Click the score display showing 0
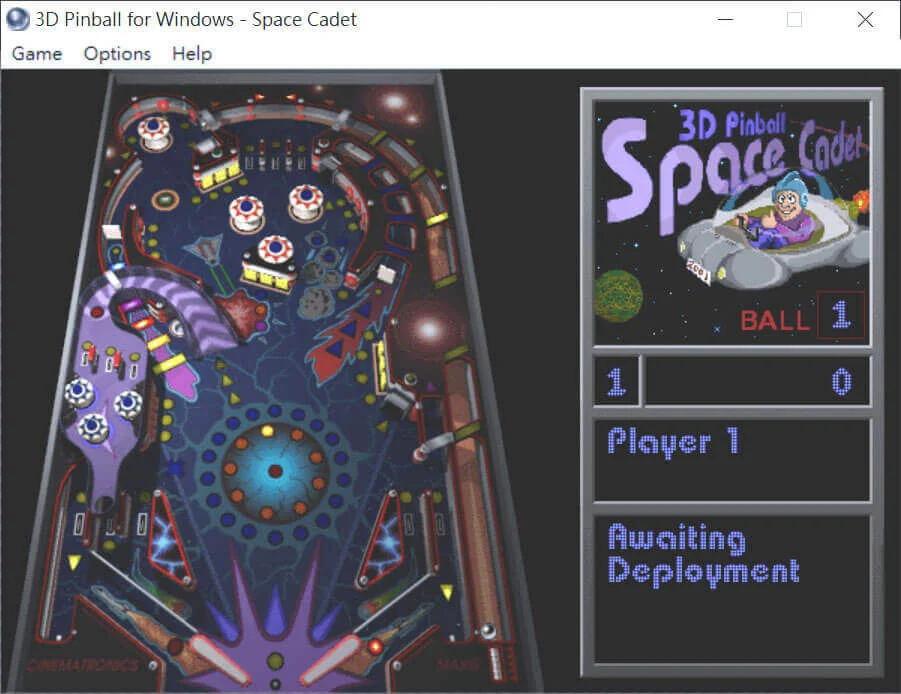The width and height of the screenshot is (901, 694). (x=757, y=381)
